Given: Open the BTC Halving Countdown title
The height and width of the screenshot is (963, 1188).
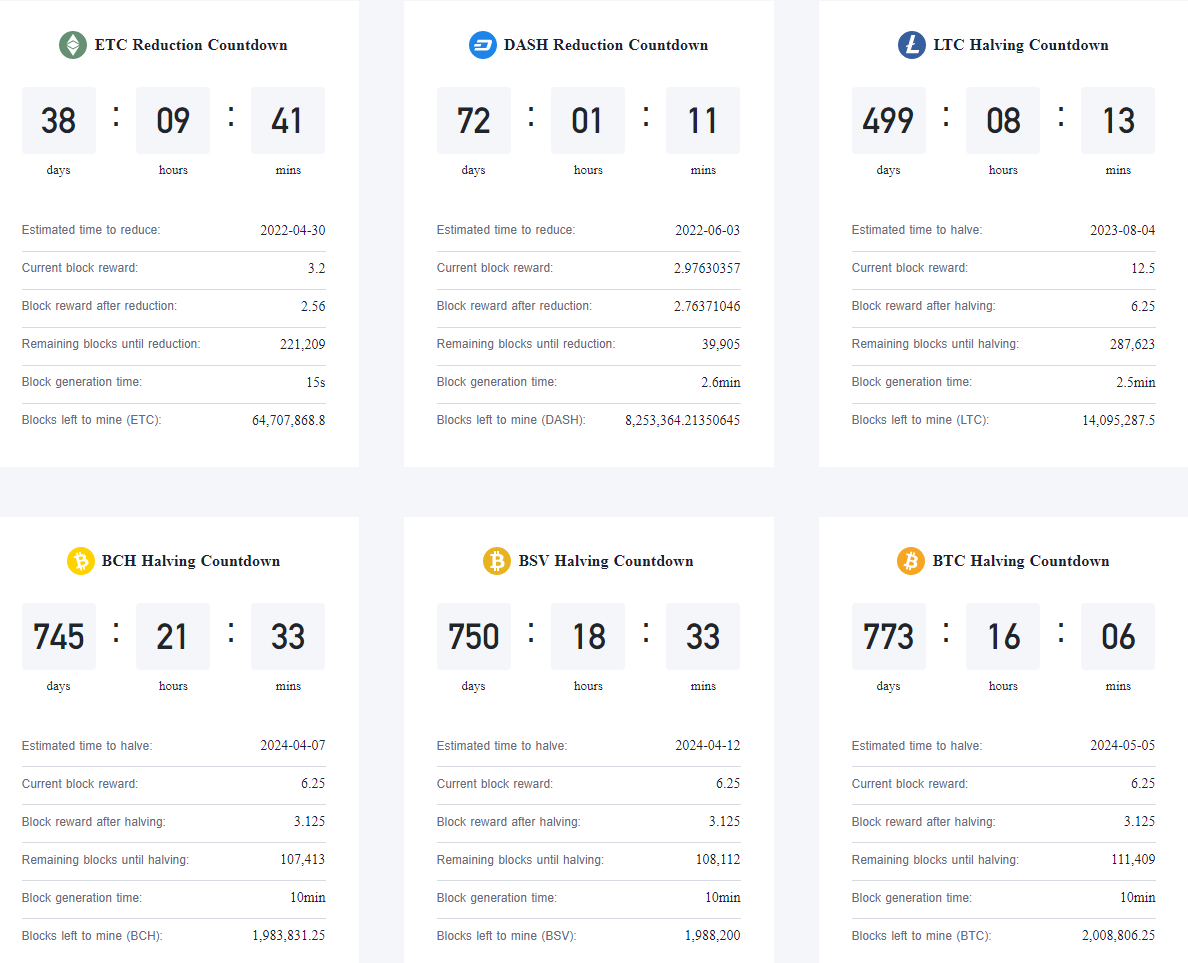Looking at the screenshot, I should pos(1021,561).
